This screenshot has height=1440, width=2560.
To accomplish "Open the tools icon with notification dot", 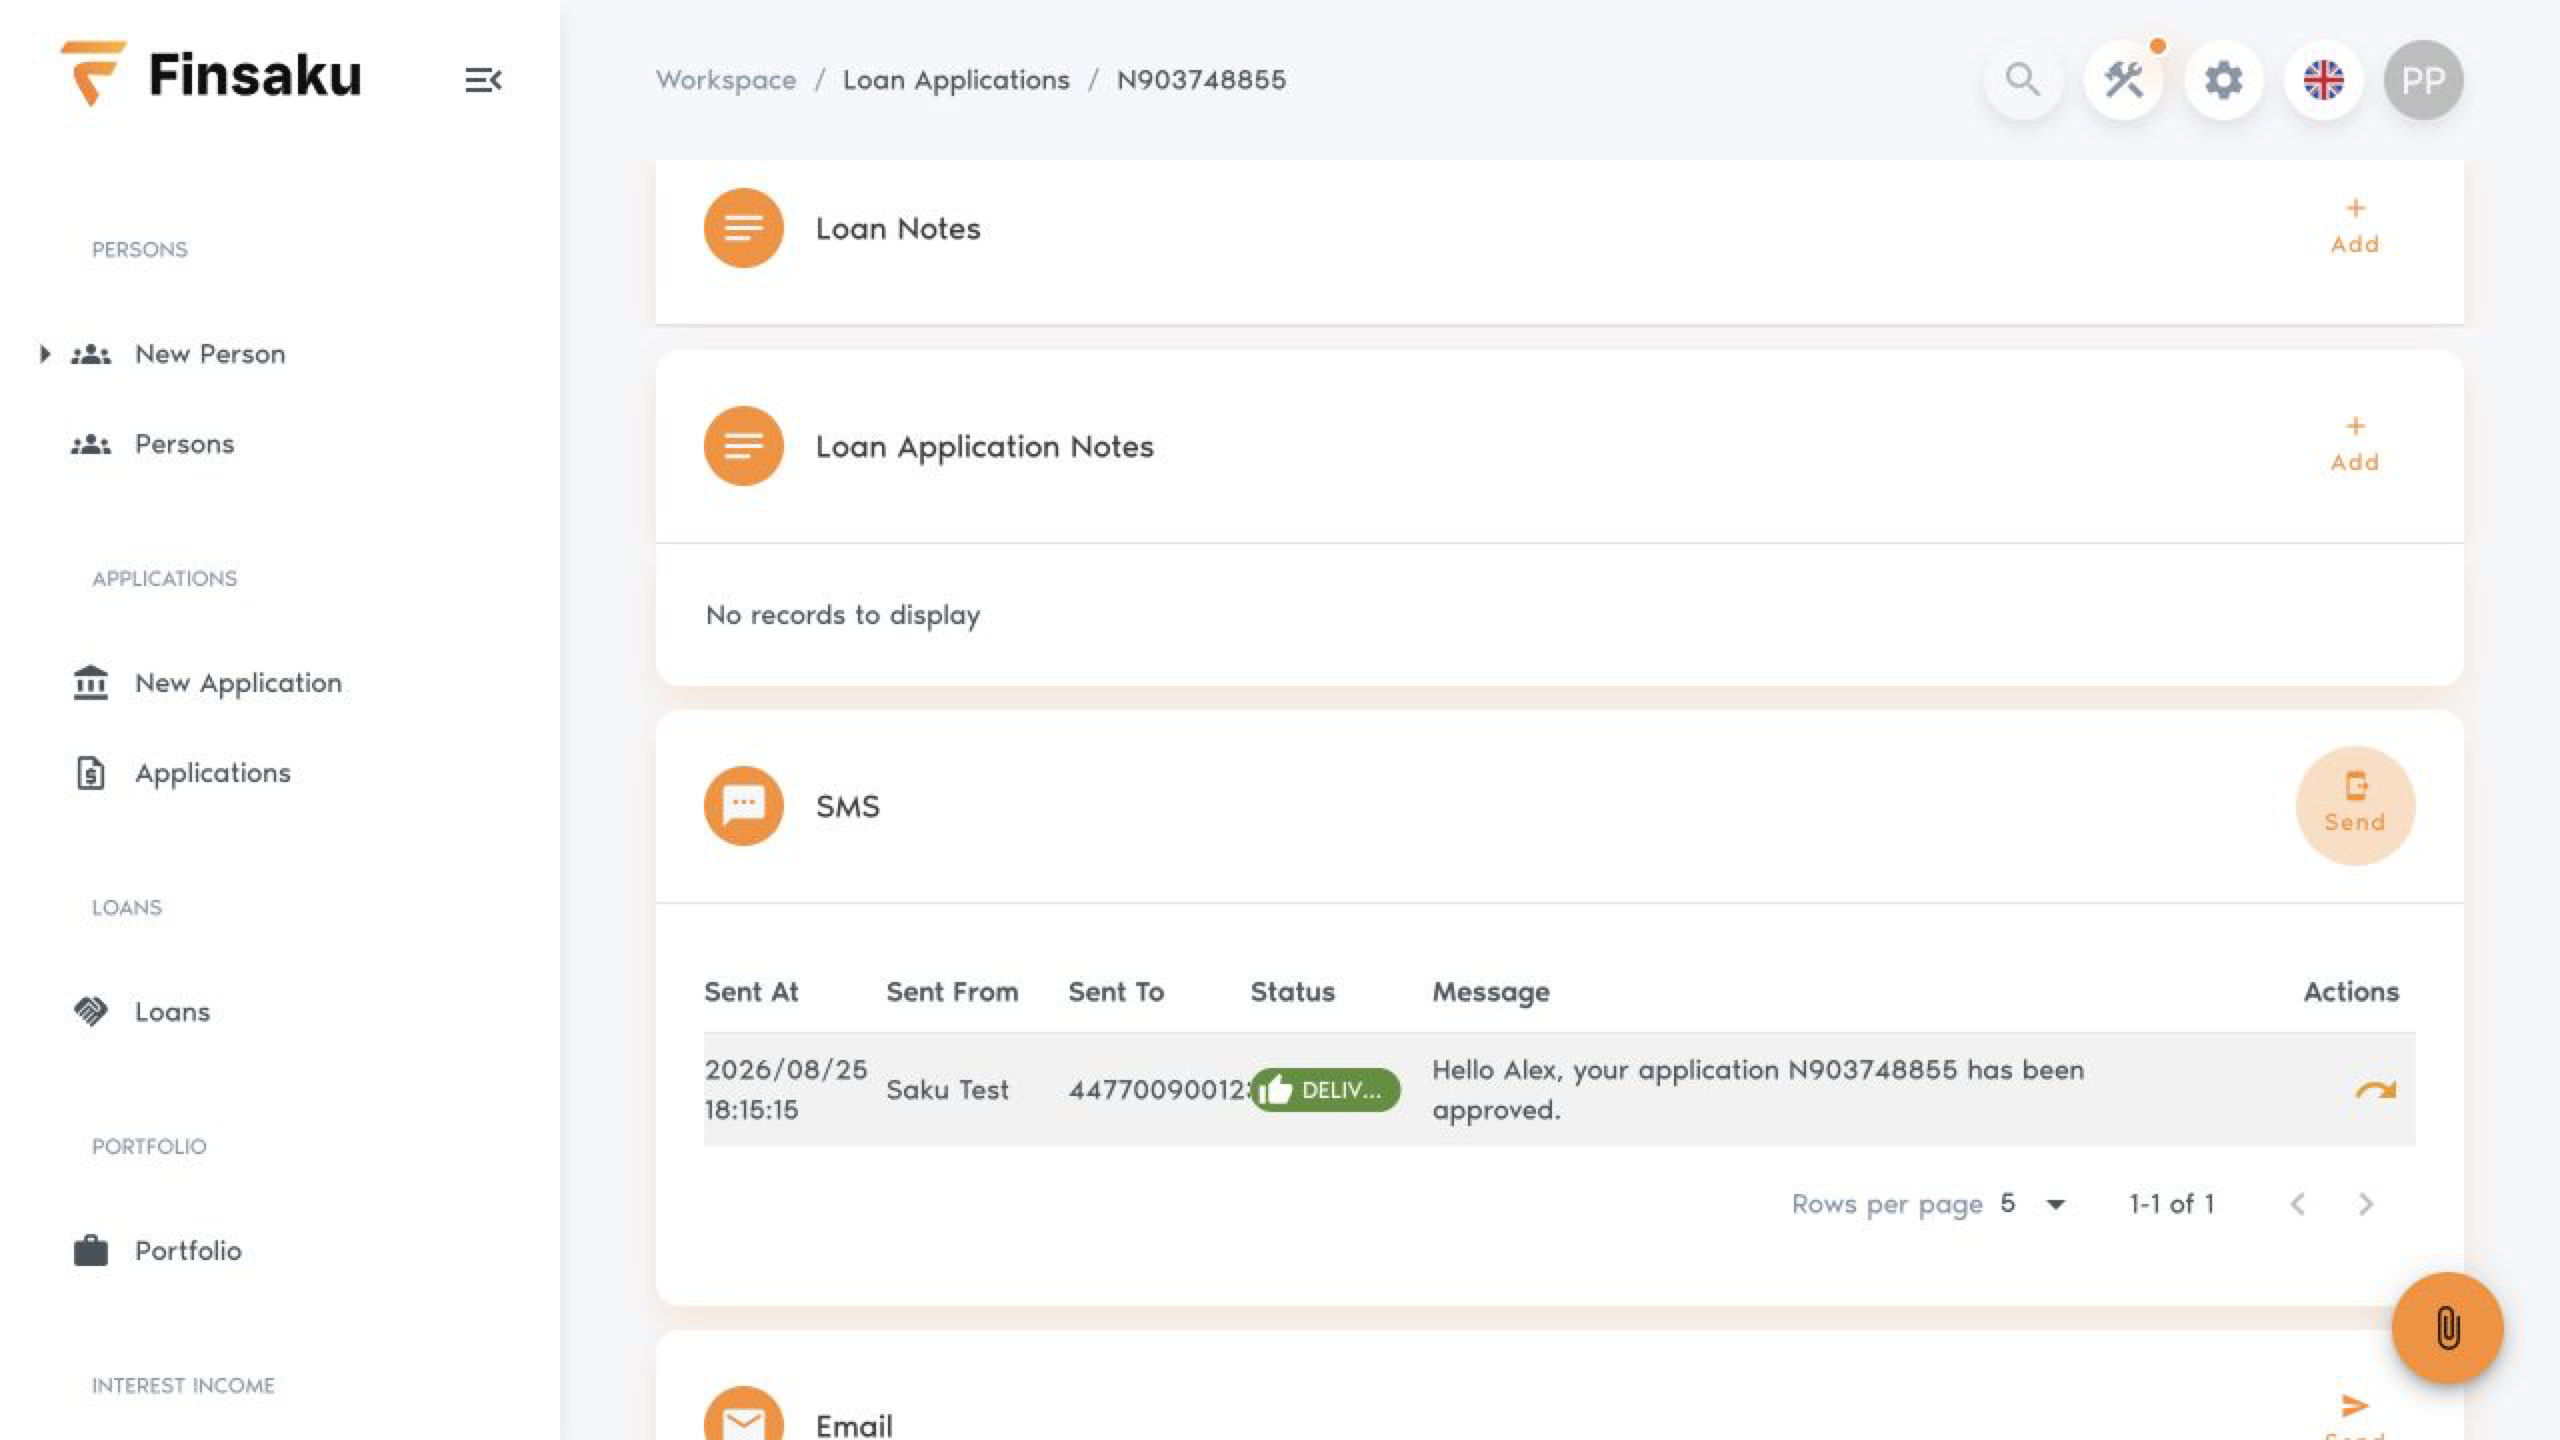I will tap(2124, 79).
